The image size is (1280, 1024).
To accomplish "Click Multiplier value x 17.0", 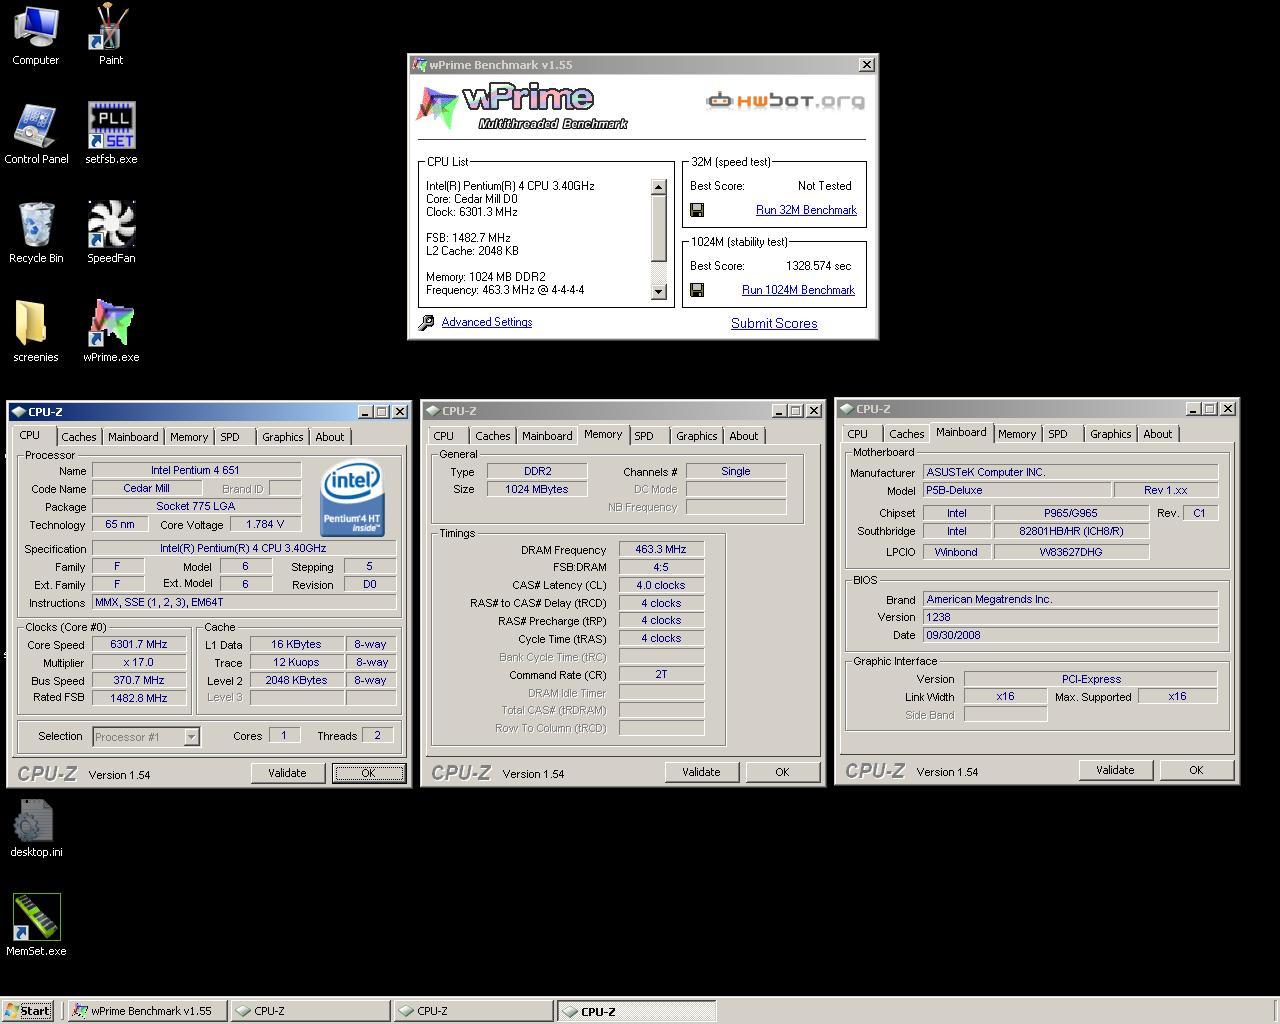I will point(139,663).
